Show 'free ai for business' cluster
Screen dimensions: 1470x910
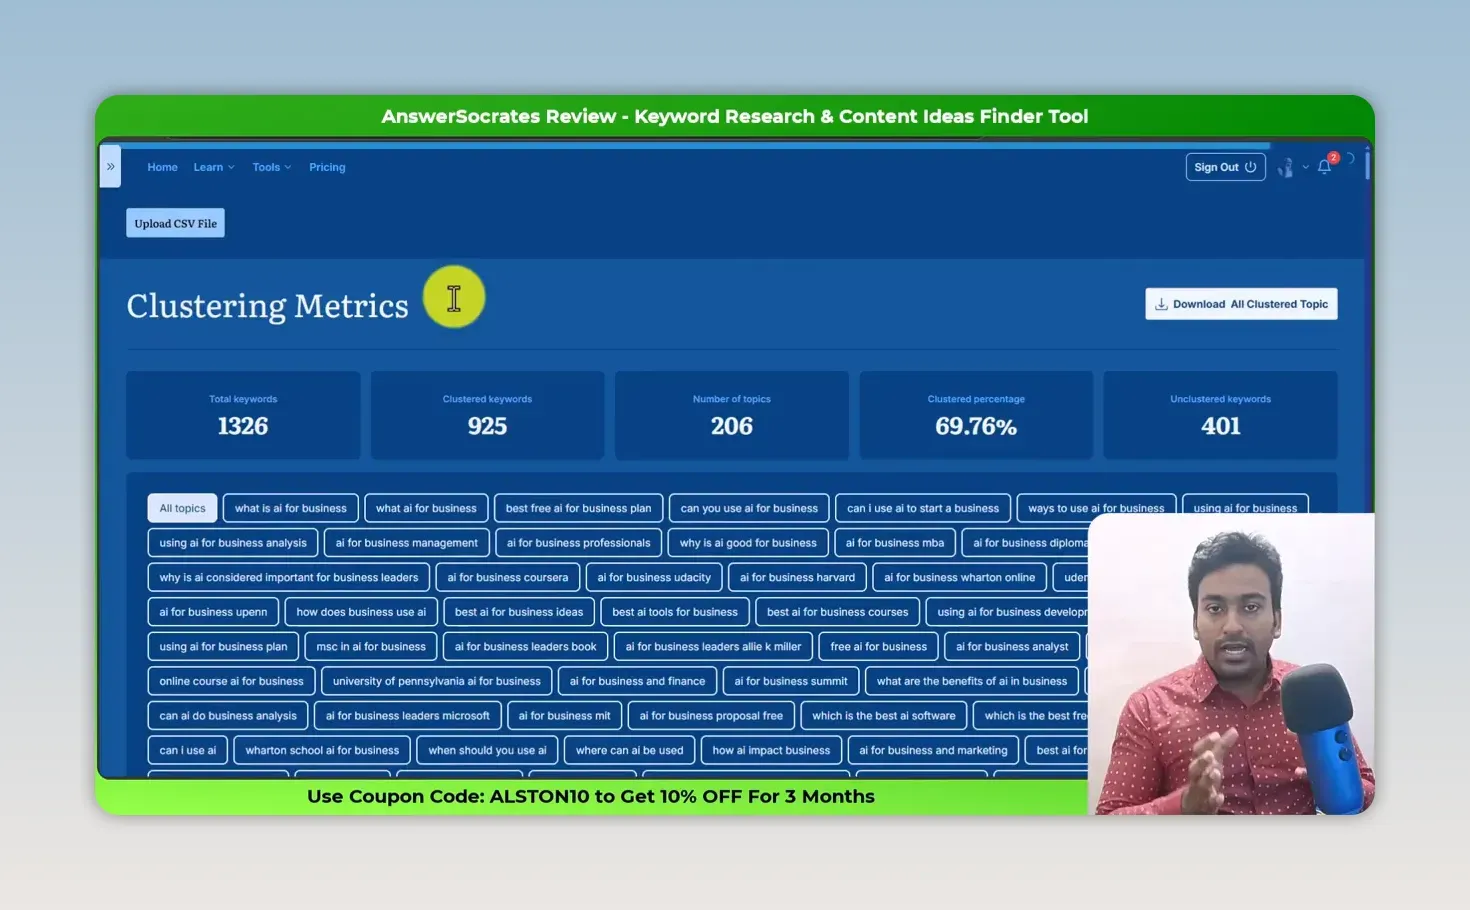878,646
